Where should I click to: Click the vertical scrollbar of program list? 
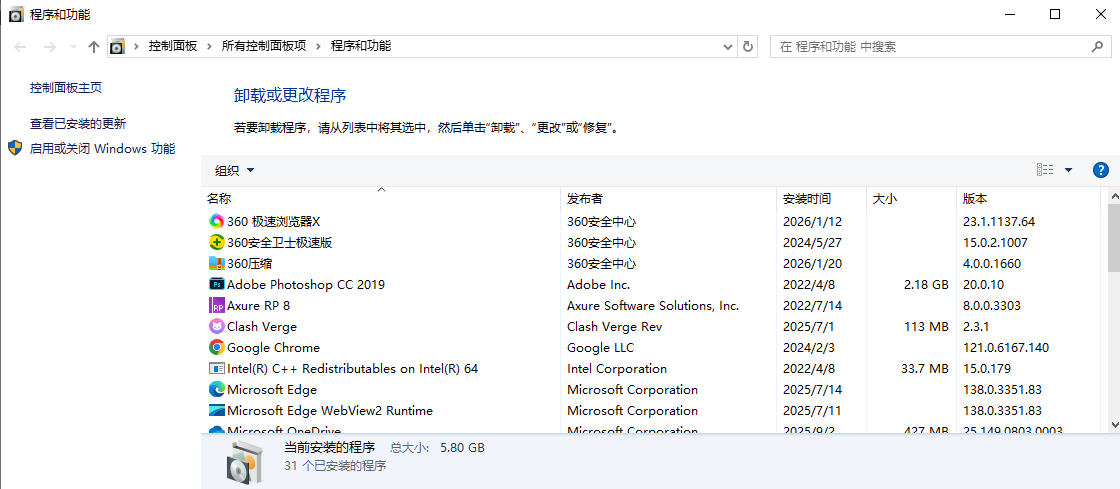[x=1113, y=240]
